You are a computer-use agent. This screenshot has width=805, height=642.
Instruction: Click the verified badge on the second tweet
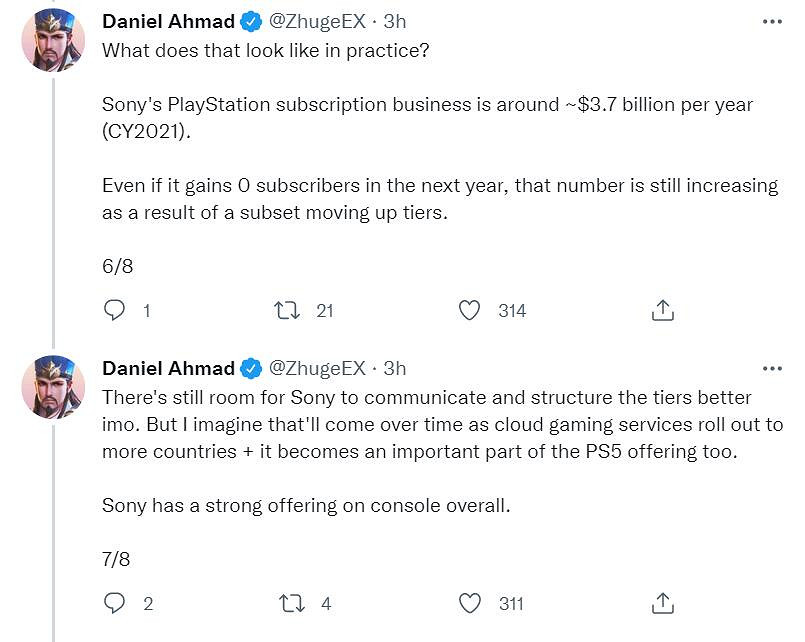point(252,368)
